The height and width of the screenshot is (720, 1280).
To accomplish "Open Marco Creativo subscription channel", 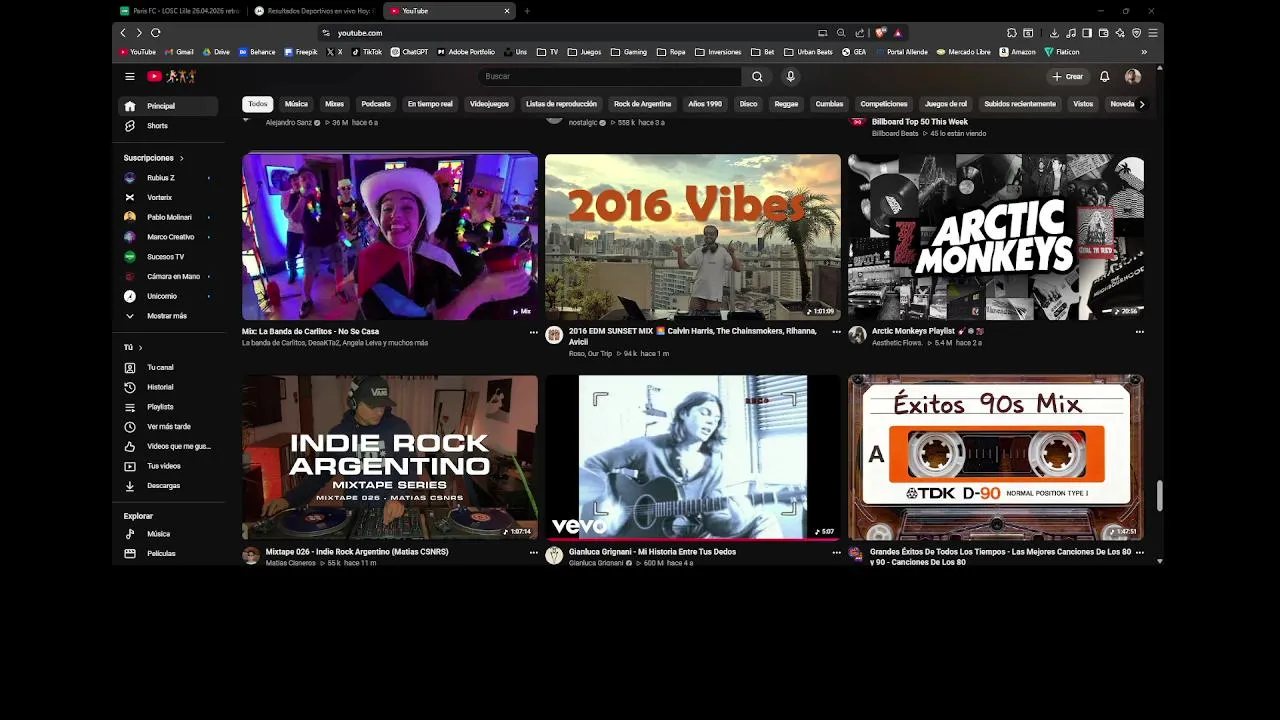I will [x=168, y=237].
